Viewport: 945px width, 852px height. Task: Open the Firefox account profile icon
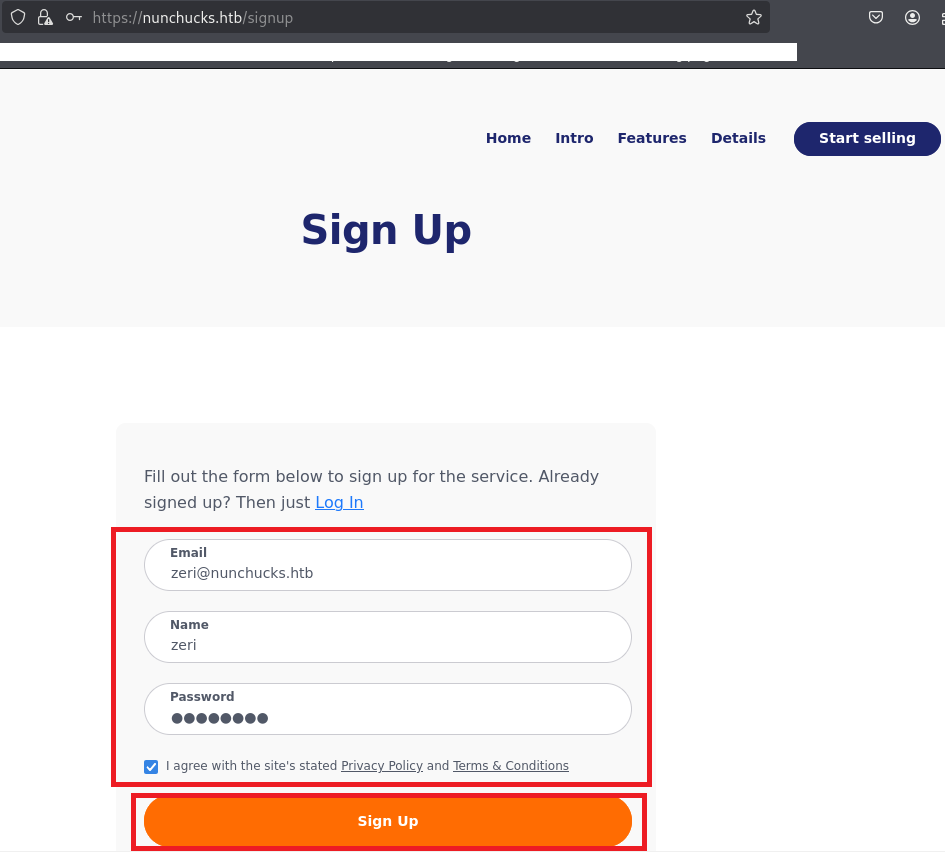click(912, 17)
